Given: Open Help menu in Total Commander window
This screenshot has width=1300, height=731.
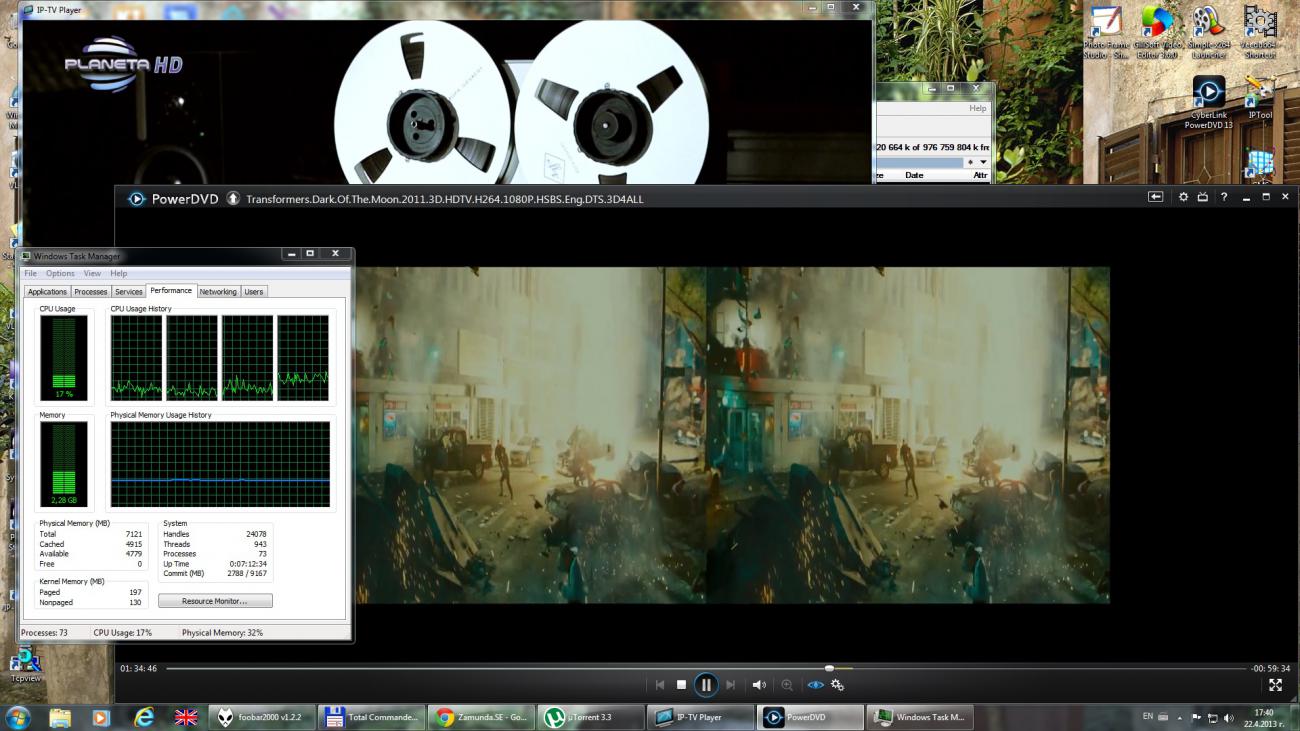Looking at the screenshot, I should (x=977, y=108).
